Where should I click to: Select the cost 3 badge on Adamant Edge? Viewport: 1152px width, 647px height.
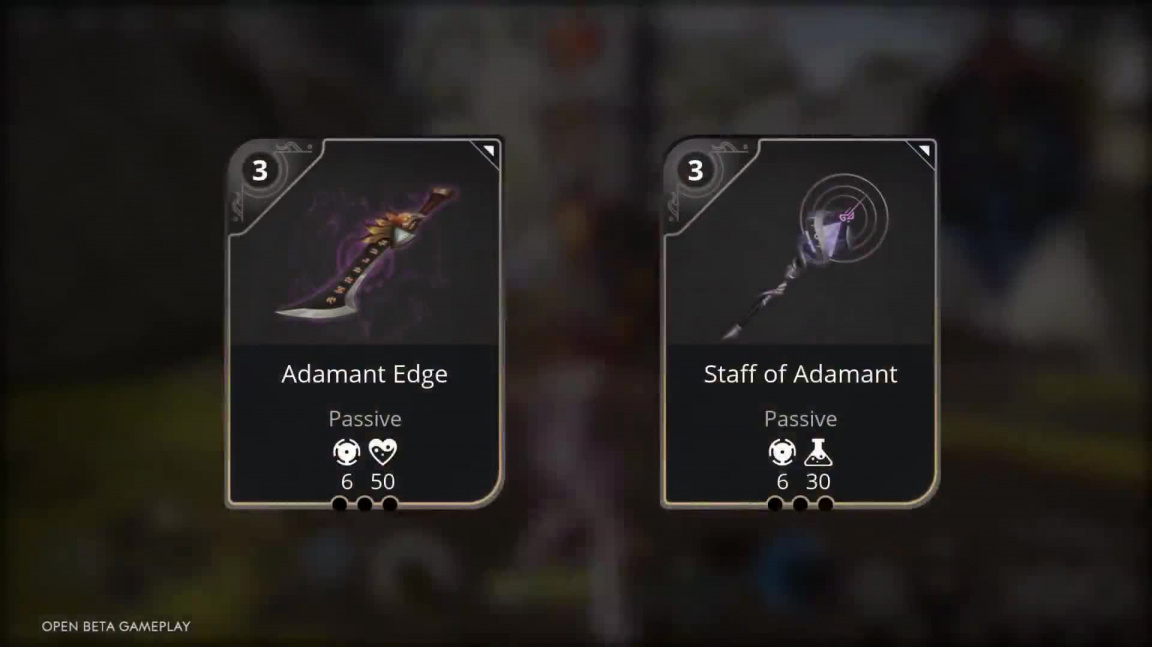(x=260, y=170)
